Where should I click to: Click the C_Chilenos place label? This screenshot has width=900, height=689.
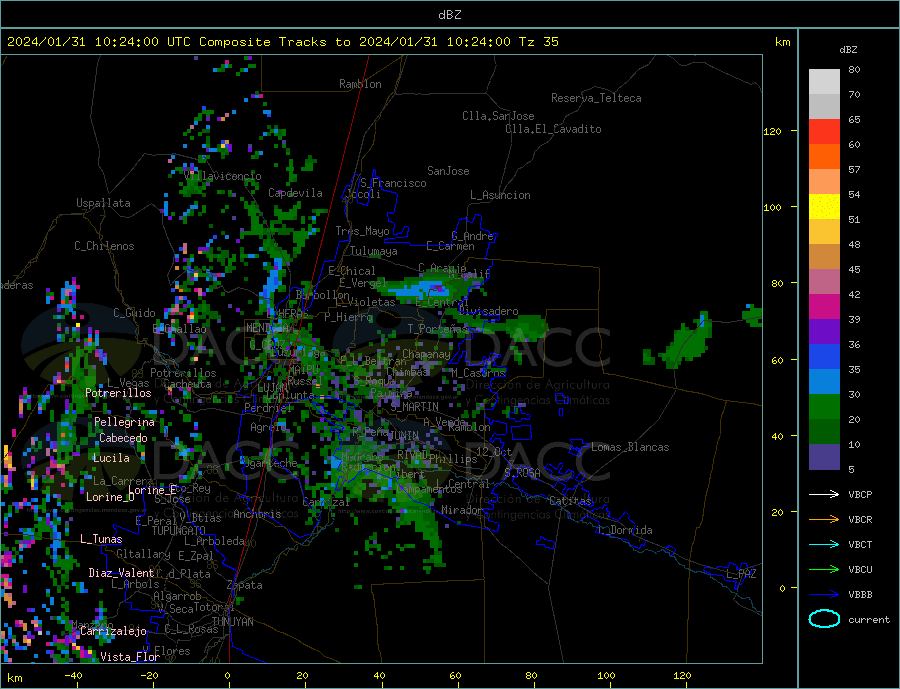(x=104, y=246)
